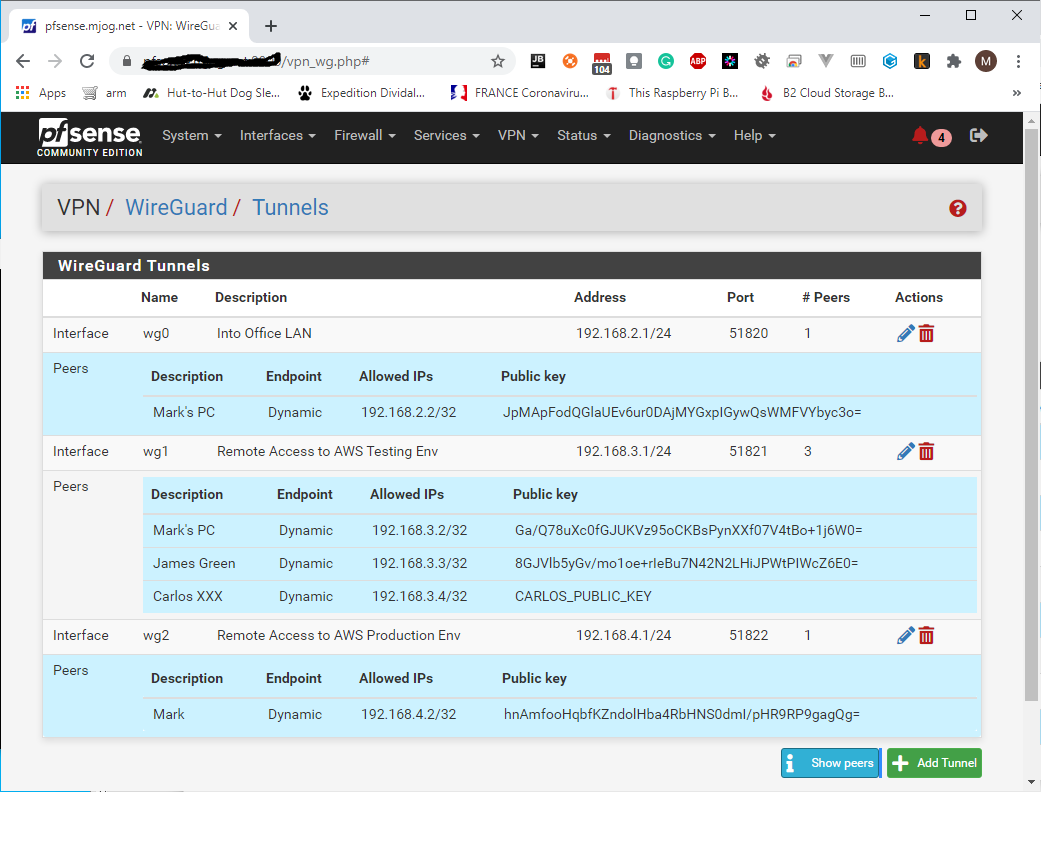Click the Tunnels breadcrumb link
Screen dimensions: 1041x845
[290, 208]
